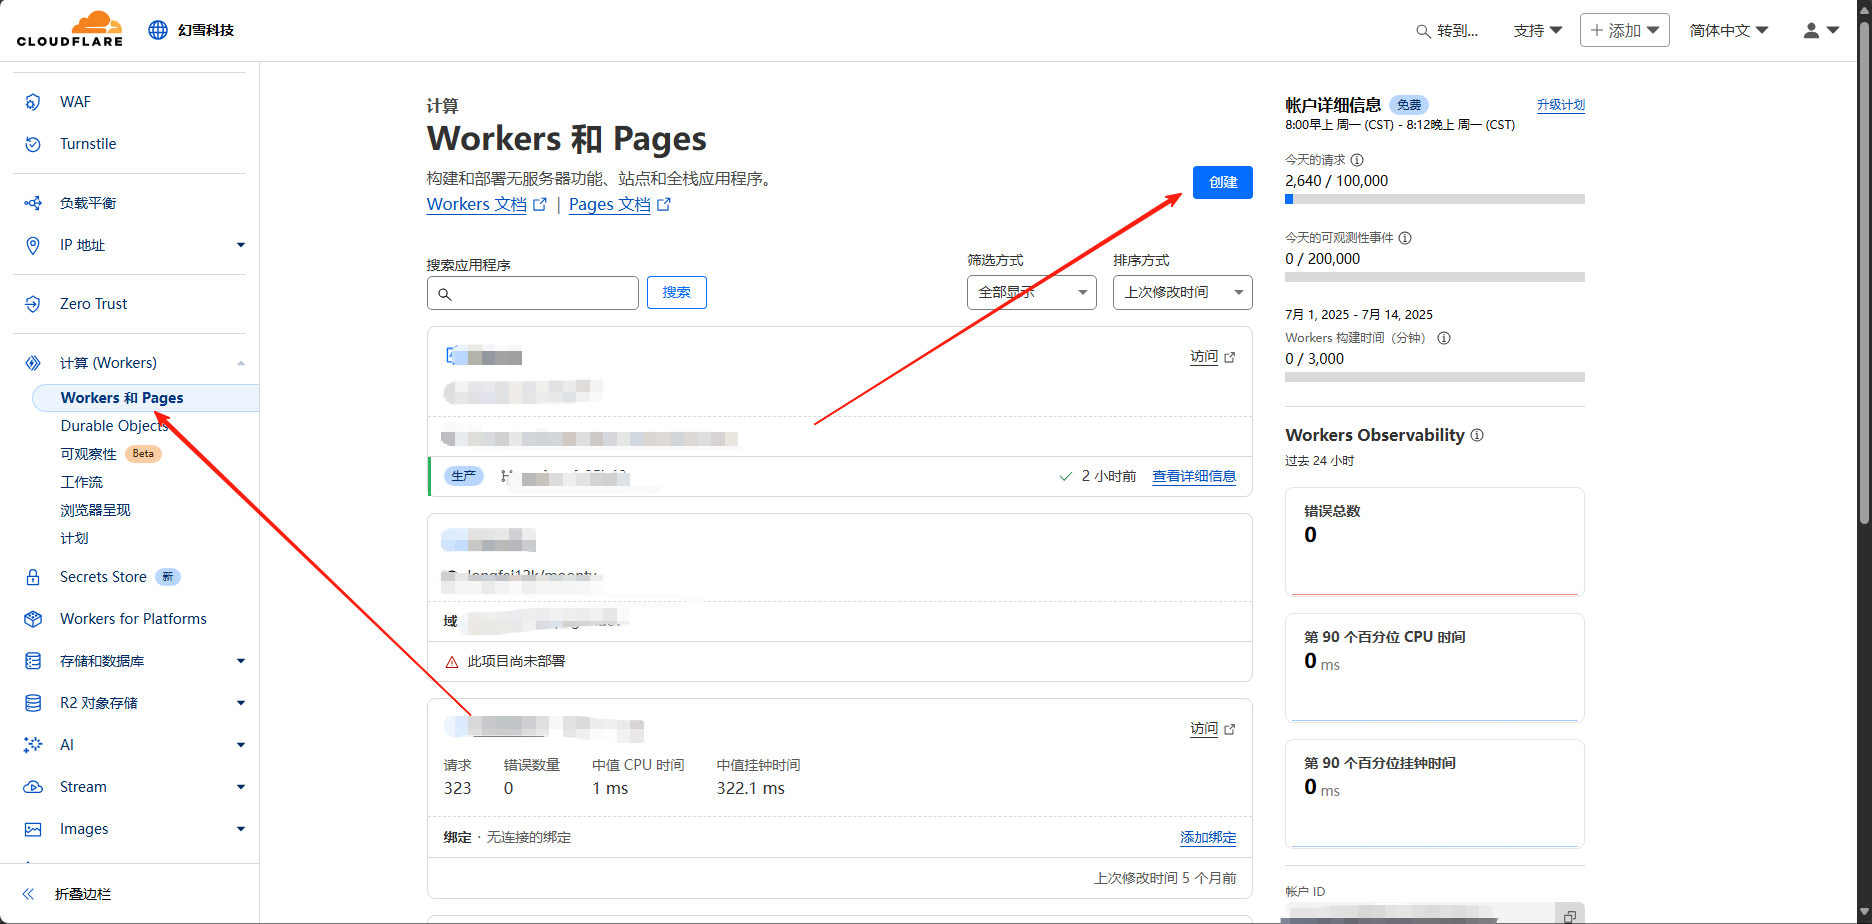Open Durable Objects sidebar item
The height and width of the screenshot is (924, 1872).
click(114, 426)
